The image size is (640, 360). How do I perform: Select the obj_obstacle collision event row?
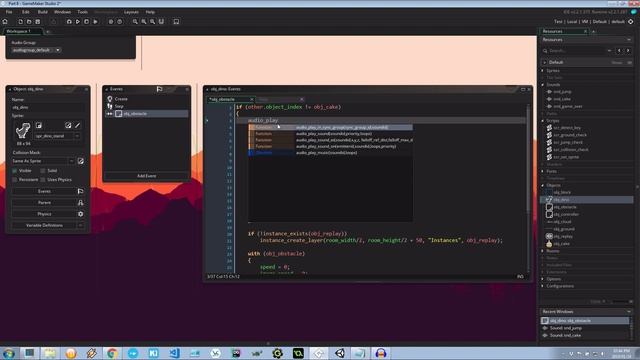tap(147, 113)
